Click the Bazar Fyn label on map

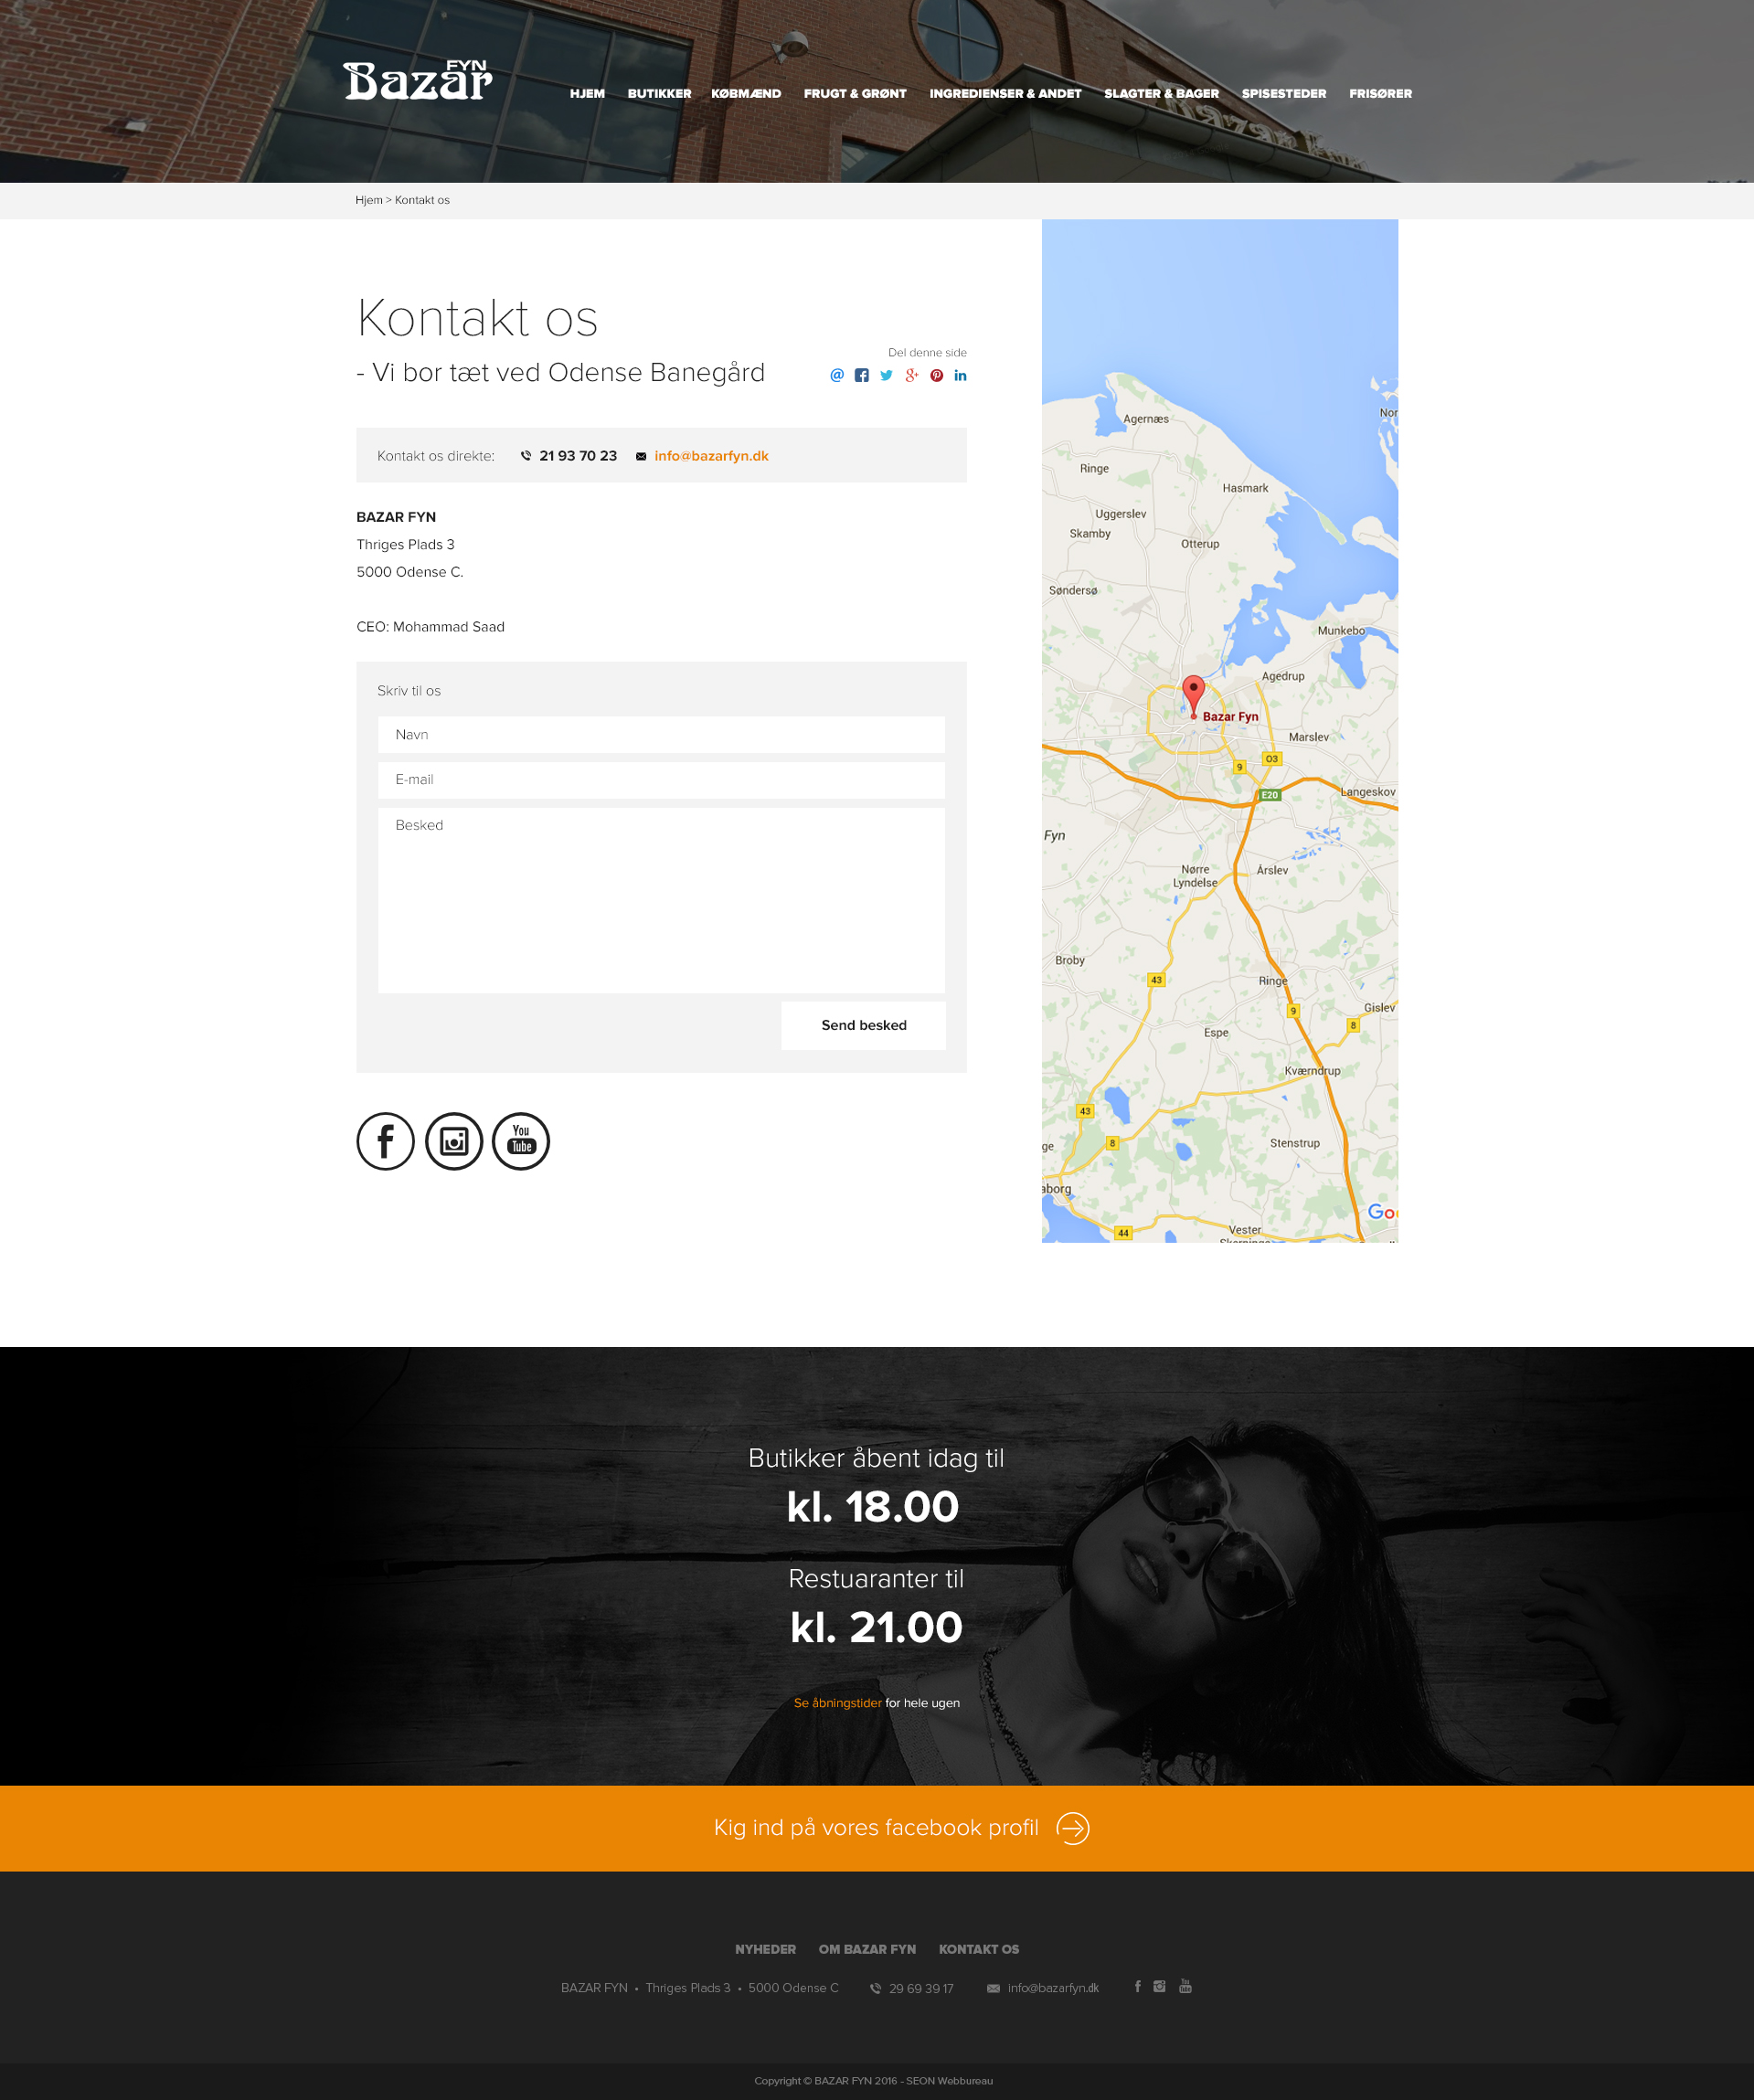(1230, 717)
